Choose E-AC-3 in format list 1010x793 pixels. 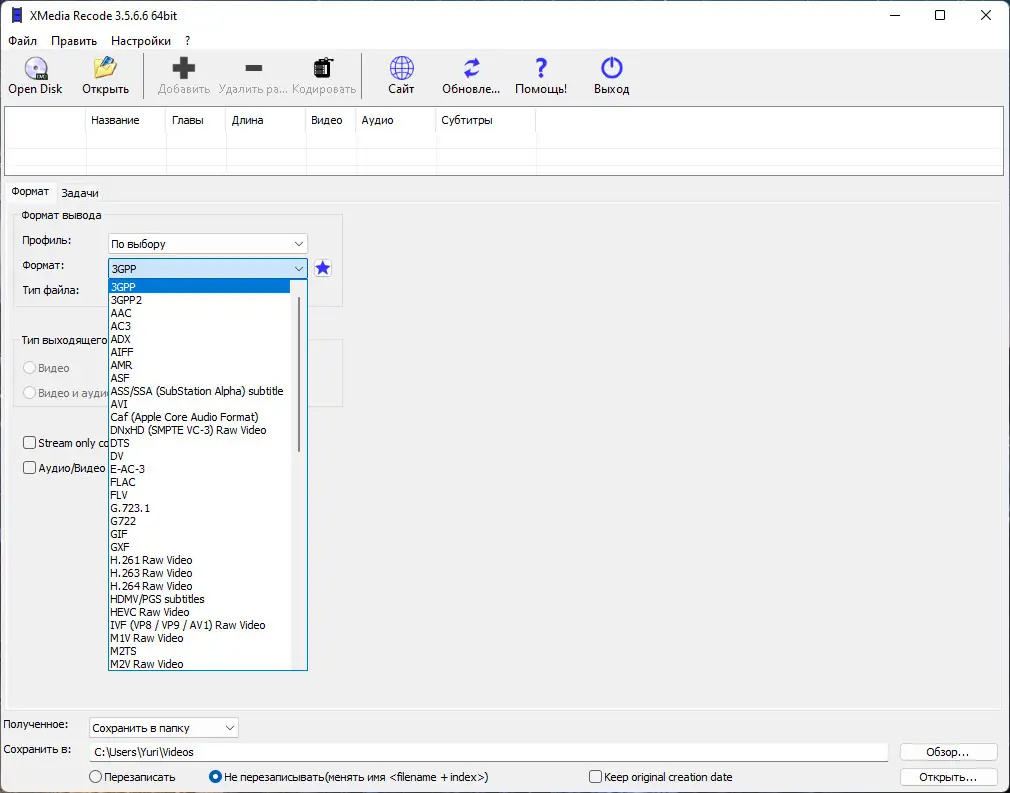(200, 469)
